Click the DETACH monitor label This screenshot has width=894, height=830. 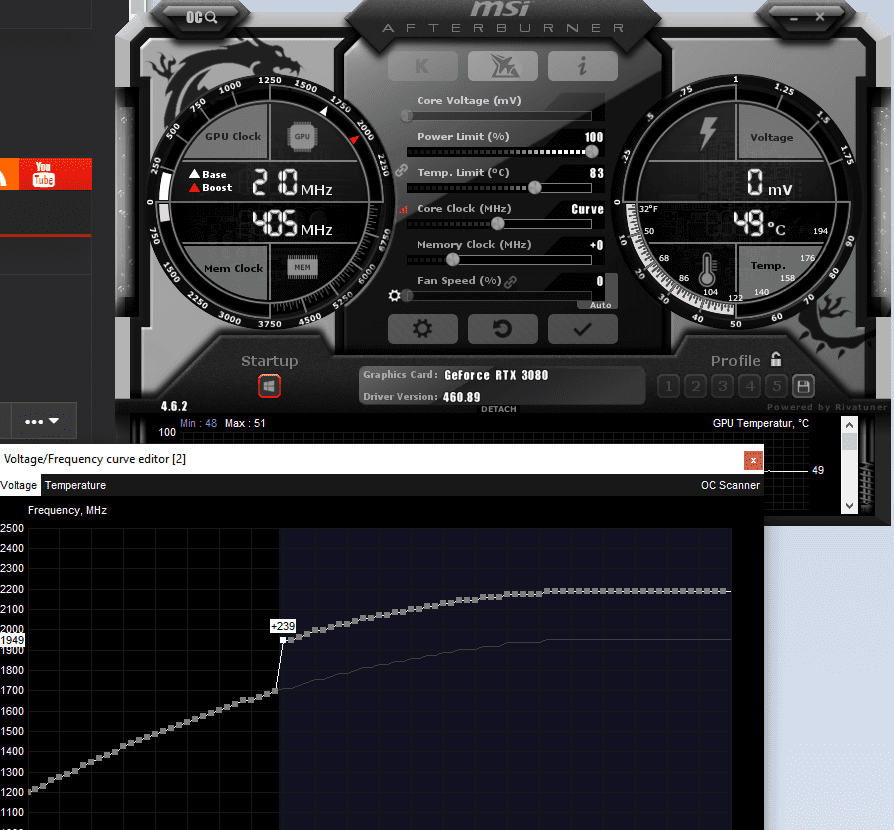pyautogui.click(x=498, y=409)
